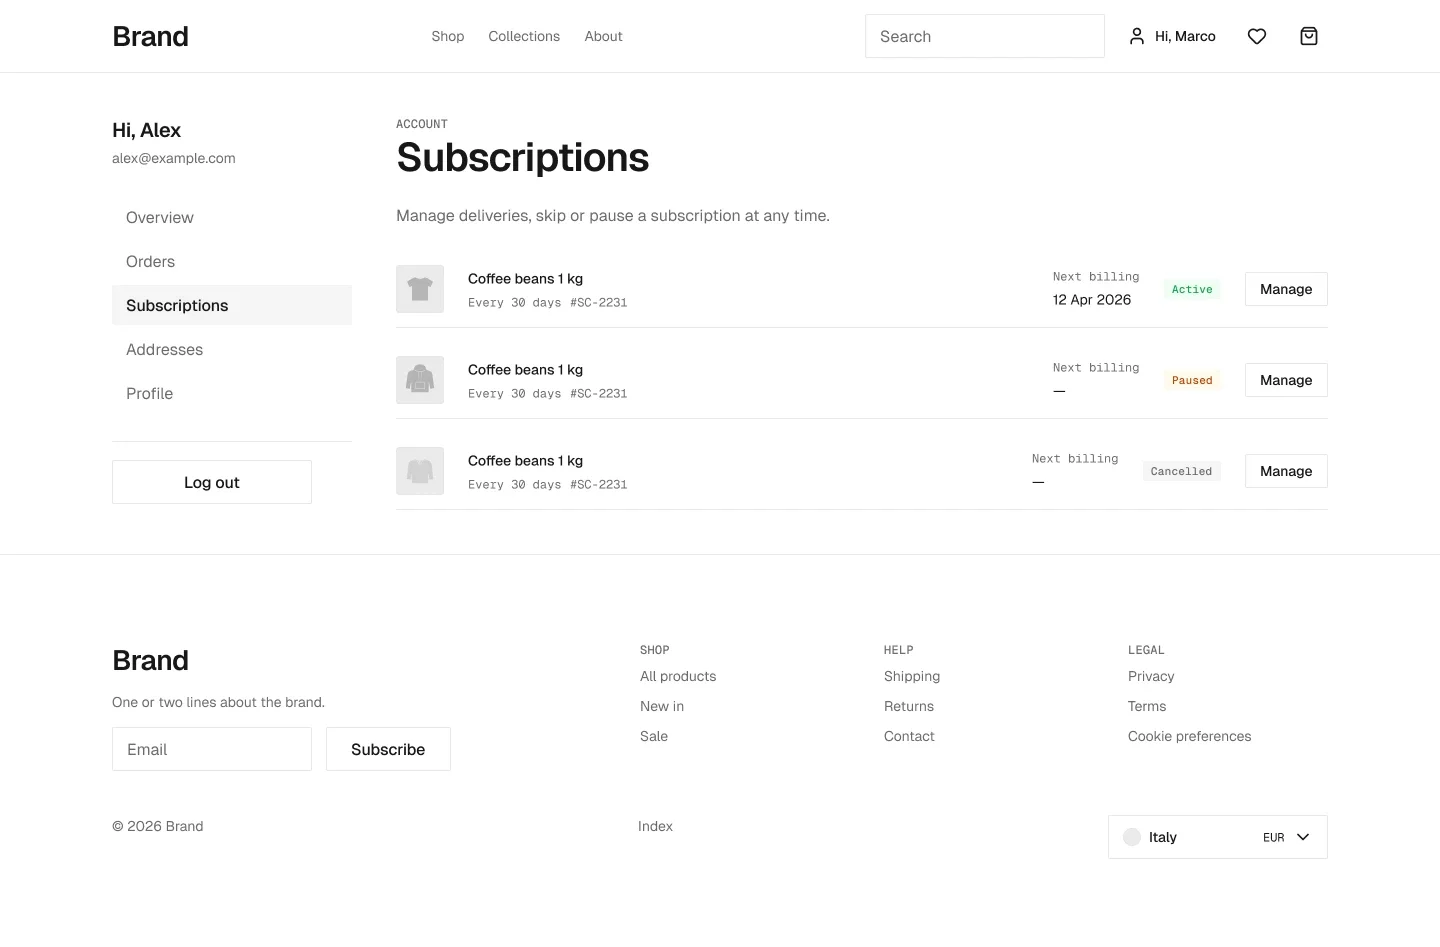
Task: Click the Italy flag circle icon
Action: coord(1132,837)
